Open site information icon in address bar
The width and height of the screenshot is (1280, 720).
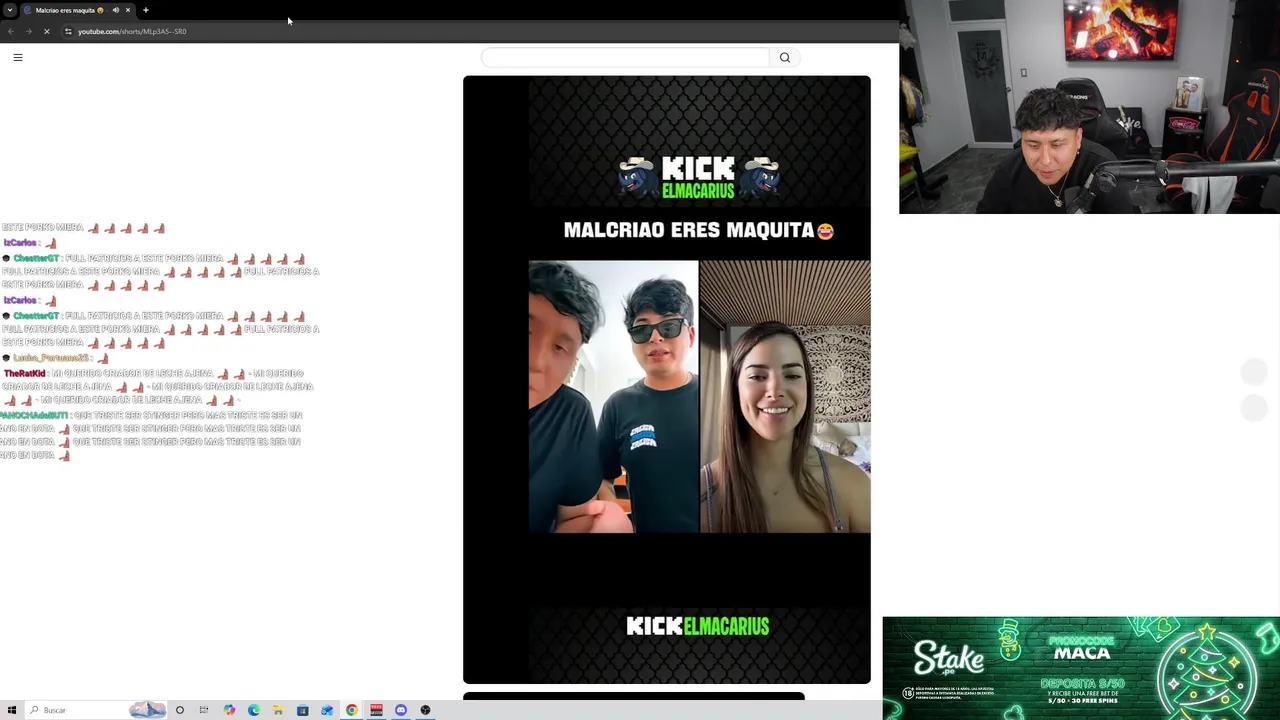(x=68, y=31)
